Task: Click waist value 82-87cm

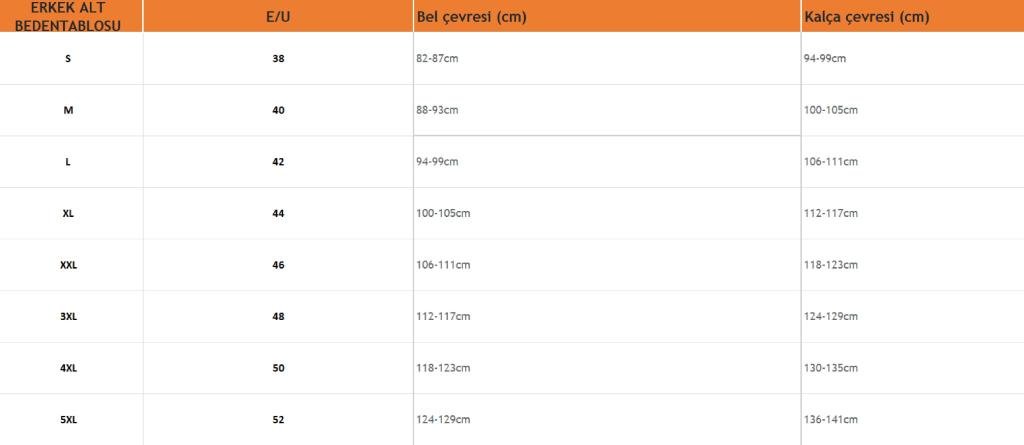Action: coord(437,58)
